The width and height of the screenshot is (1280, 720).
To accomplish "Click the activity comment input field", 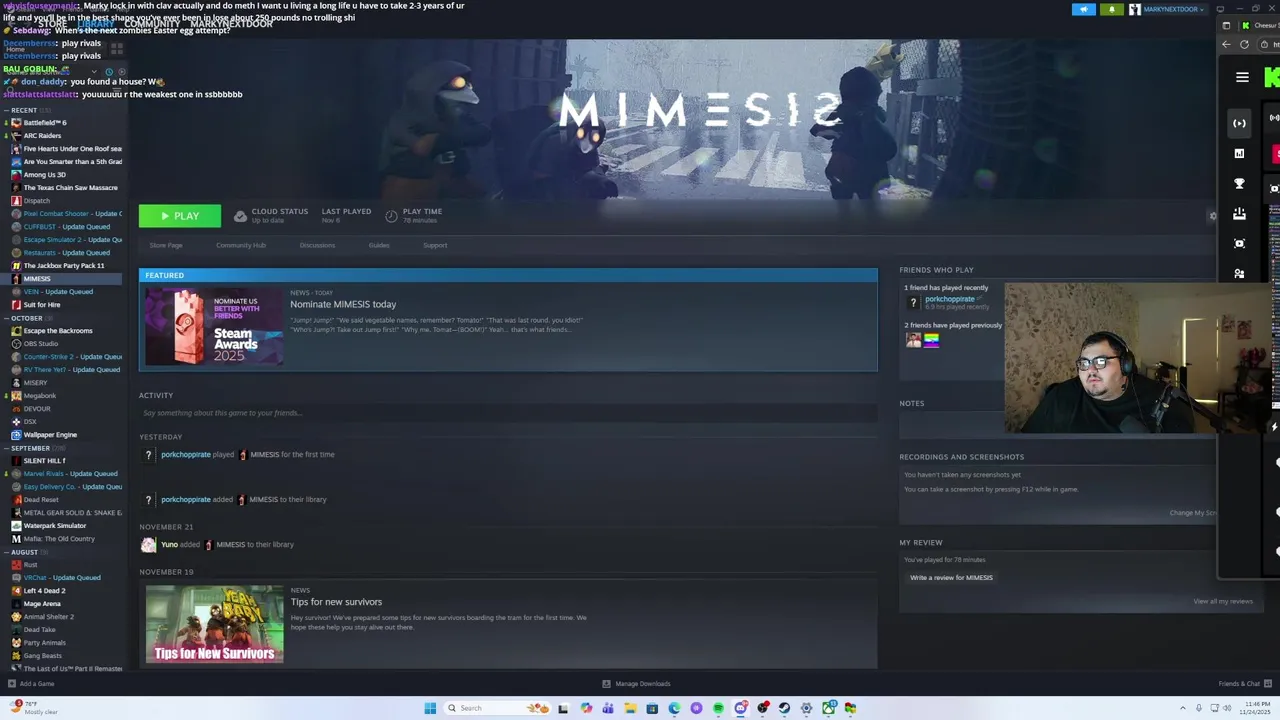I will [x=508, y=413].
